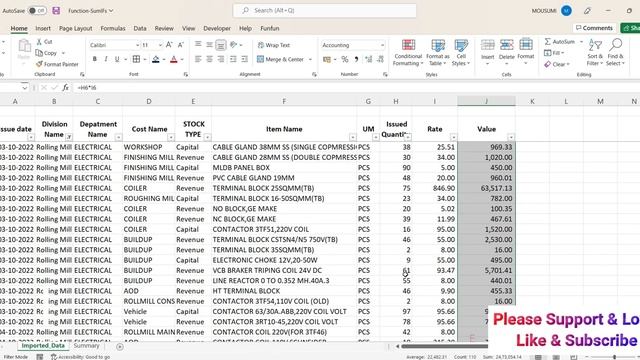Screen dimensions: 640x360
Task: Apply the Font Color
Action: (x=173, y=60)
